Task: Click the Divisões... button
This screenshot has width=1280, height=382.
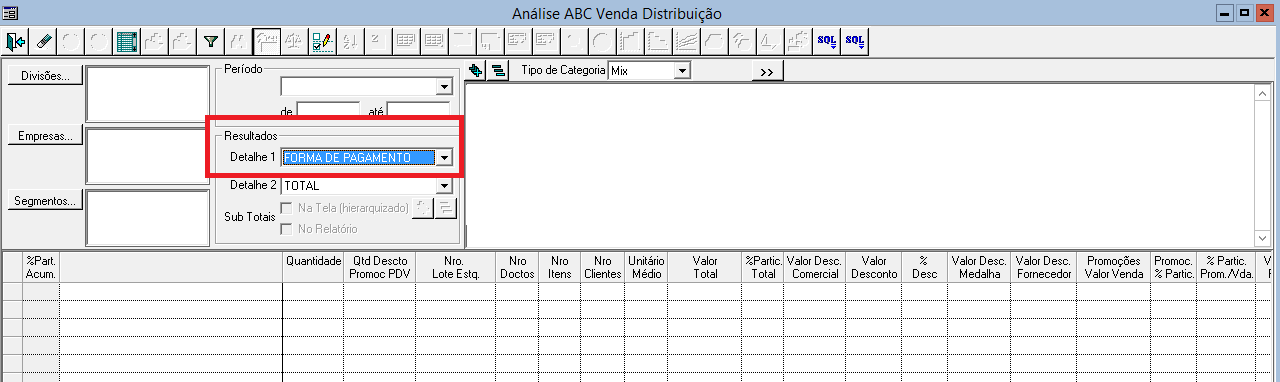Action: click(45, 76)
